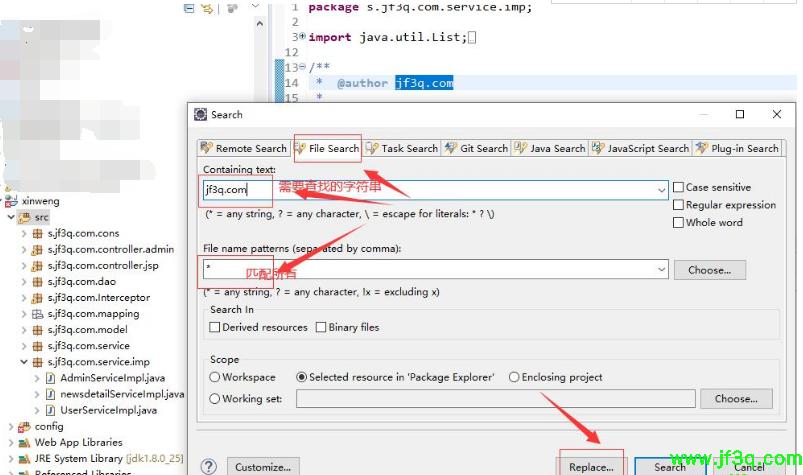Open the Git Search tab
This screenshot has height=475, width=803.
click(x=475, y=148)
